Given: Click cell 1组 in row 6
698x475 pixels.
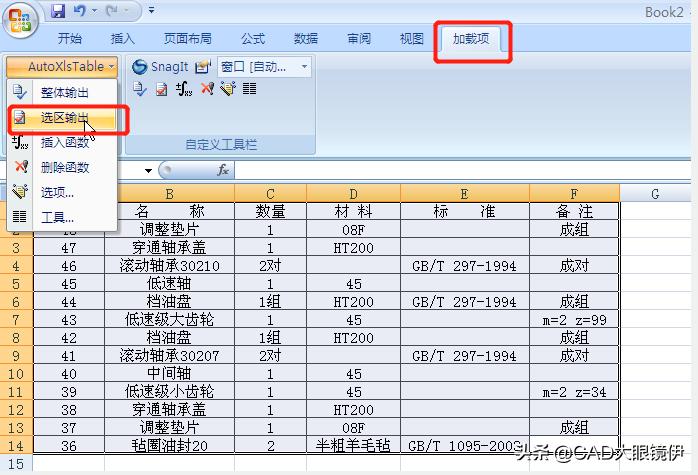Looking at the screenshot, I should point(270,302).
